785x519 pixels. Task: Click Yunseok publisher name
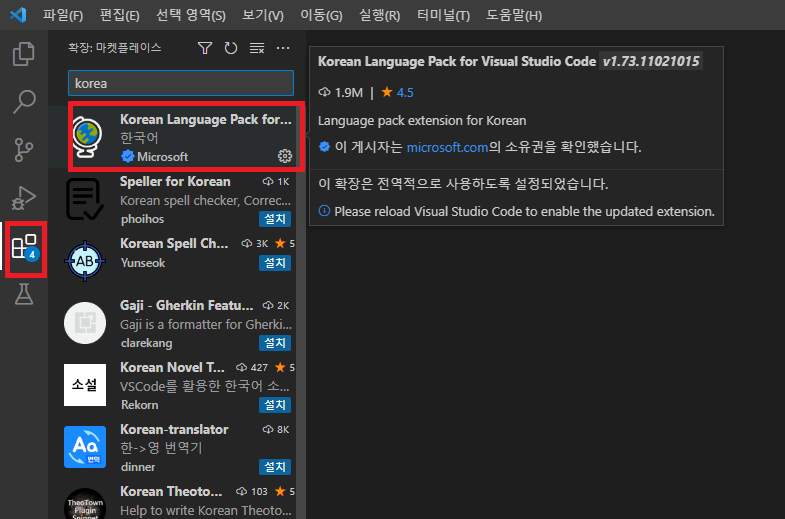[143, 263]
